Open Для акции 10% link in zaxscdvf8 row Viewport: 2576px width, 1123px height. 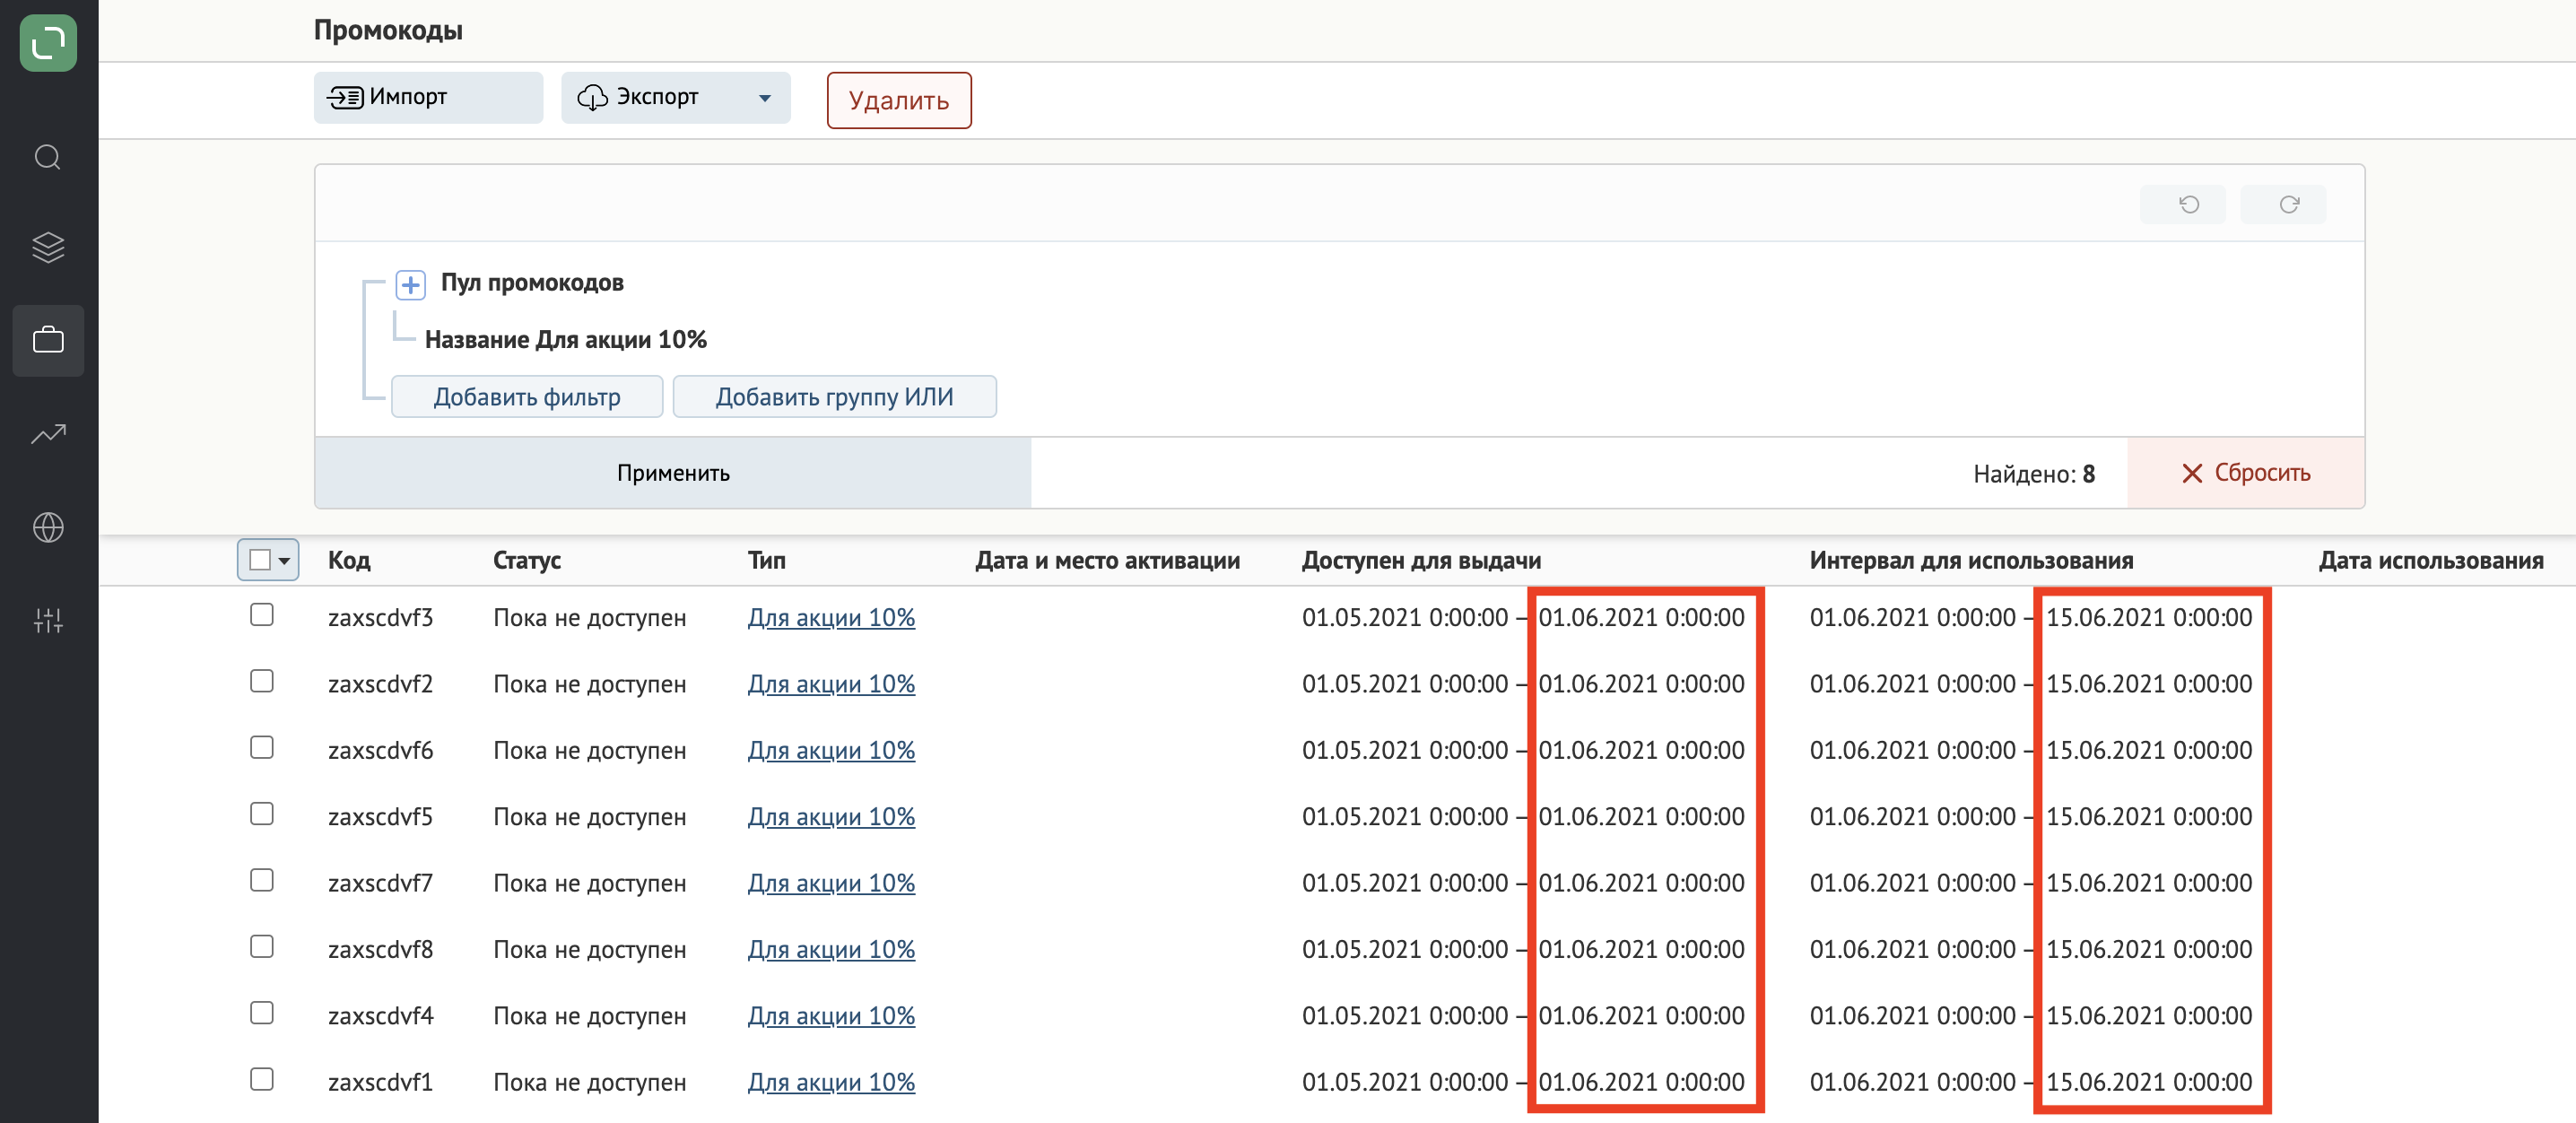coord(831,949)
